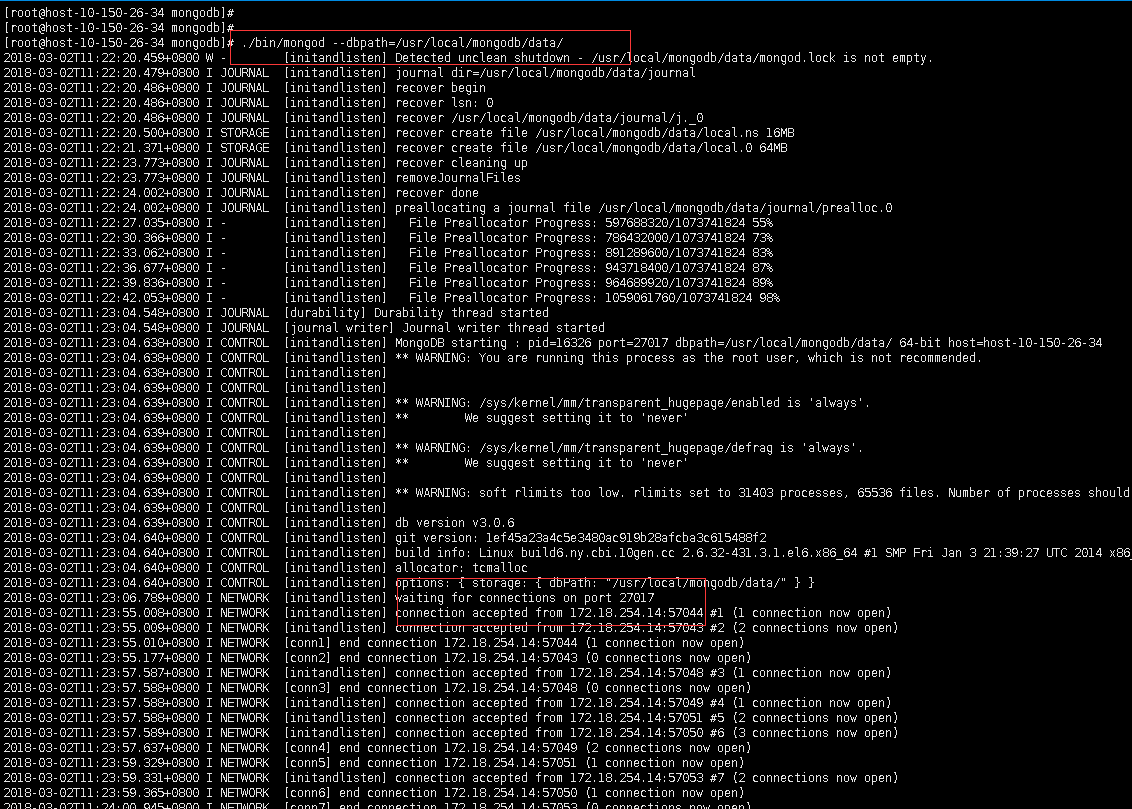1132x809 pixels.
Task: Click the mongod --dbpath command text
Action: click(x=402, y=43)
